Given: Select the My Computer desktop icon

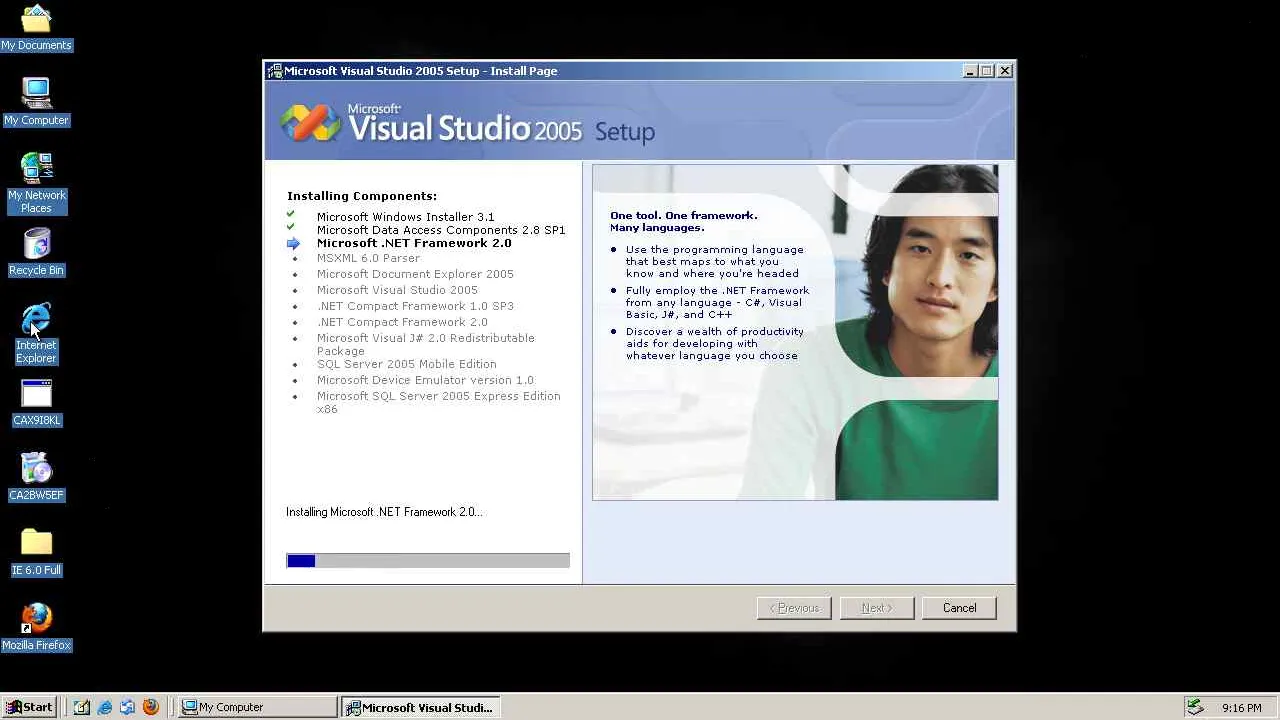Looking at the screenshot, I should 36,101.
